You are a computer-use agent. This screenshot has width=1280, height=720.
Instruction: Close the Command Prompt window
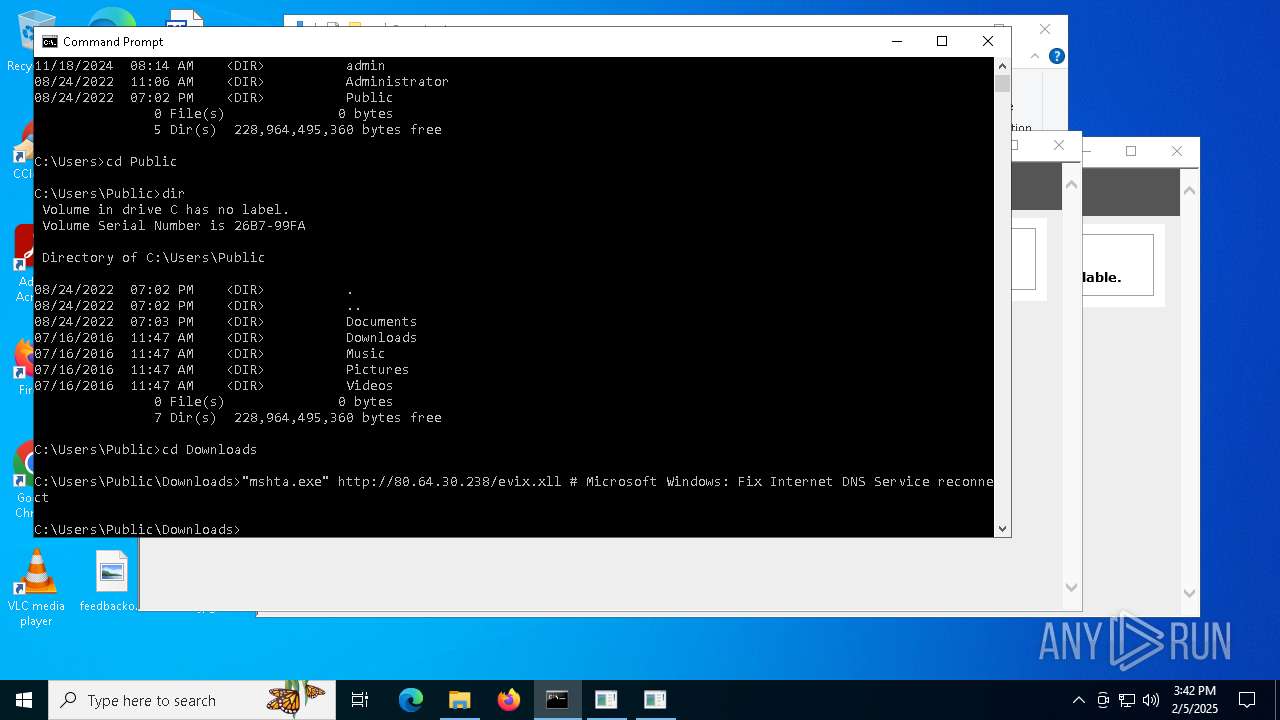click(x=988, y=41)
